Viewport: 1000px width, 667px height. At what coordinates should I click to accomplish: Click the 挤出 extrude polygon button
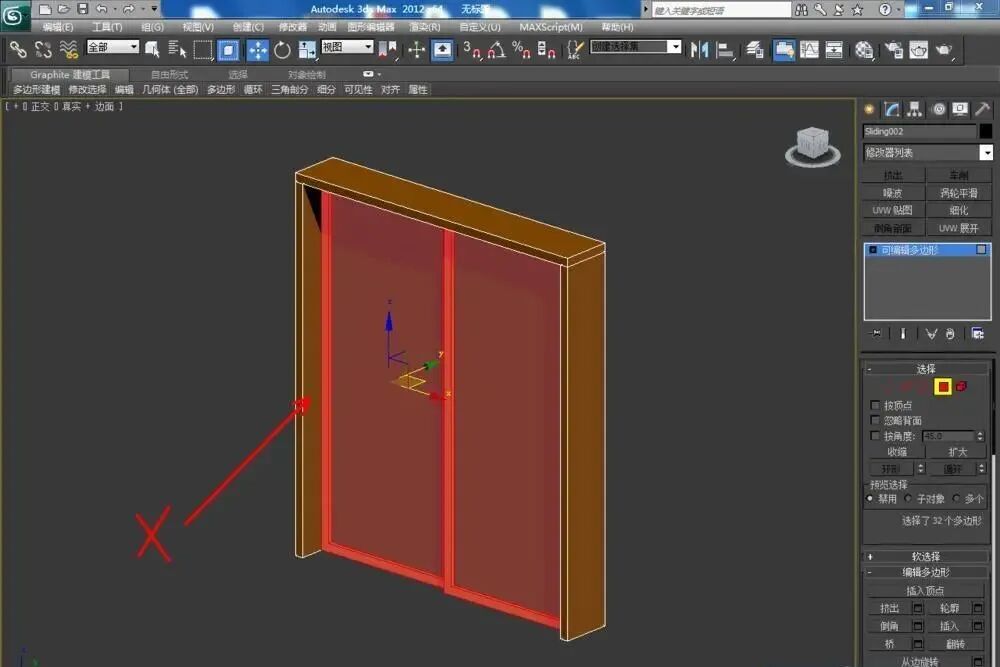(x=889, y=608)
